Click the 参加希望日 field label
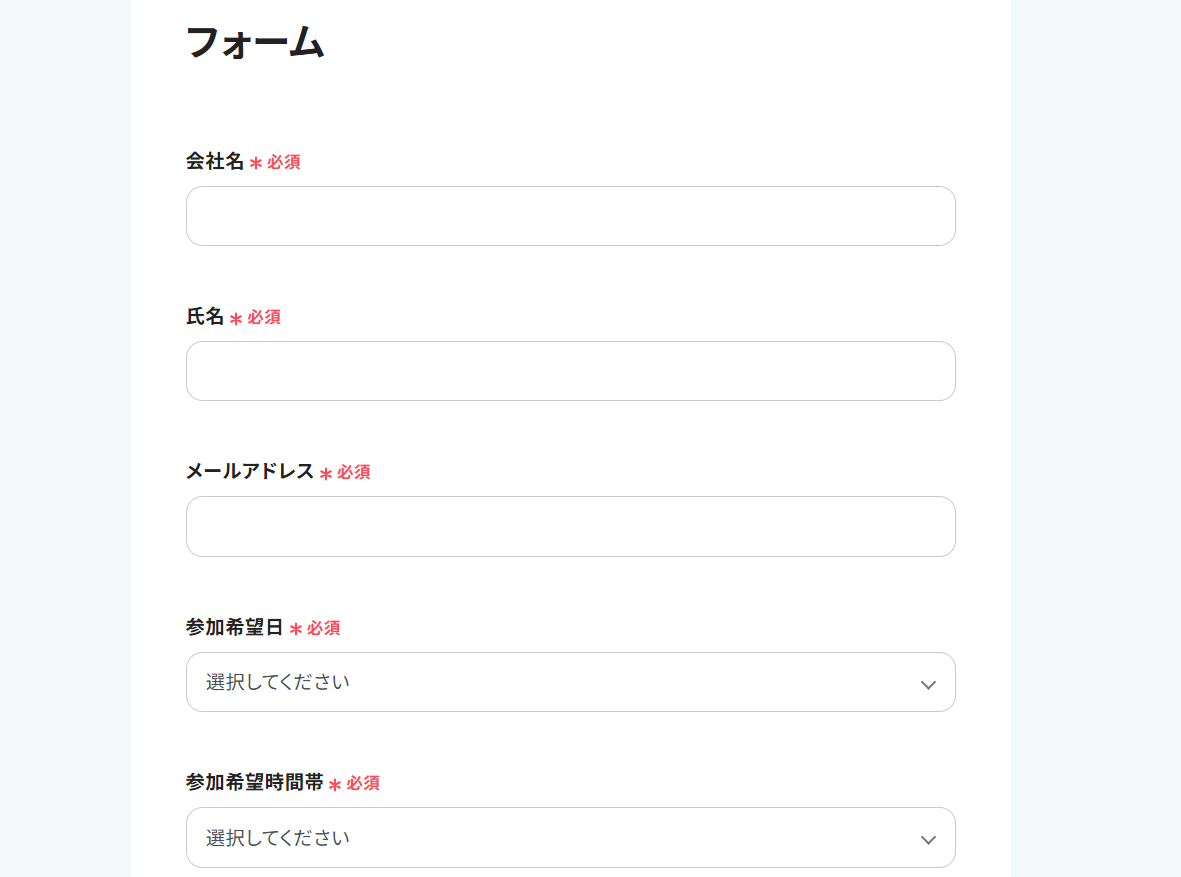Image resolution: width=1181 pixels, height=877 pixels. pos(235,627)
